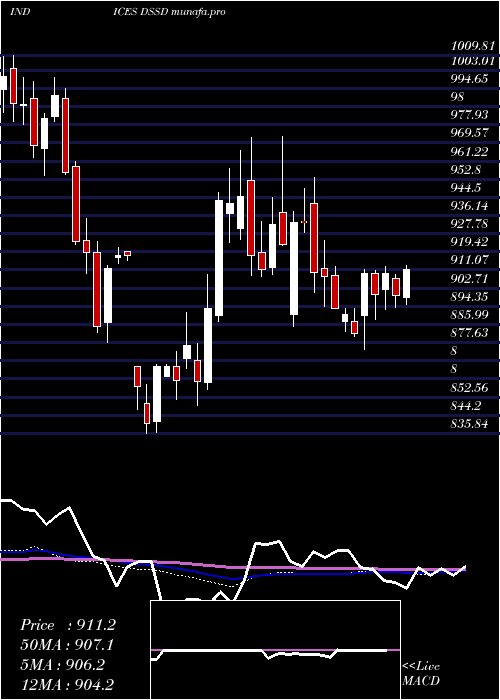Click the 1009.81 price level label
The height and width of the screenshot is (700, 500).
point(472,46)
